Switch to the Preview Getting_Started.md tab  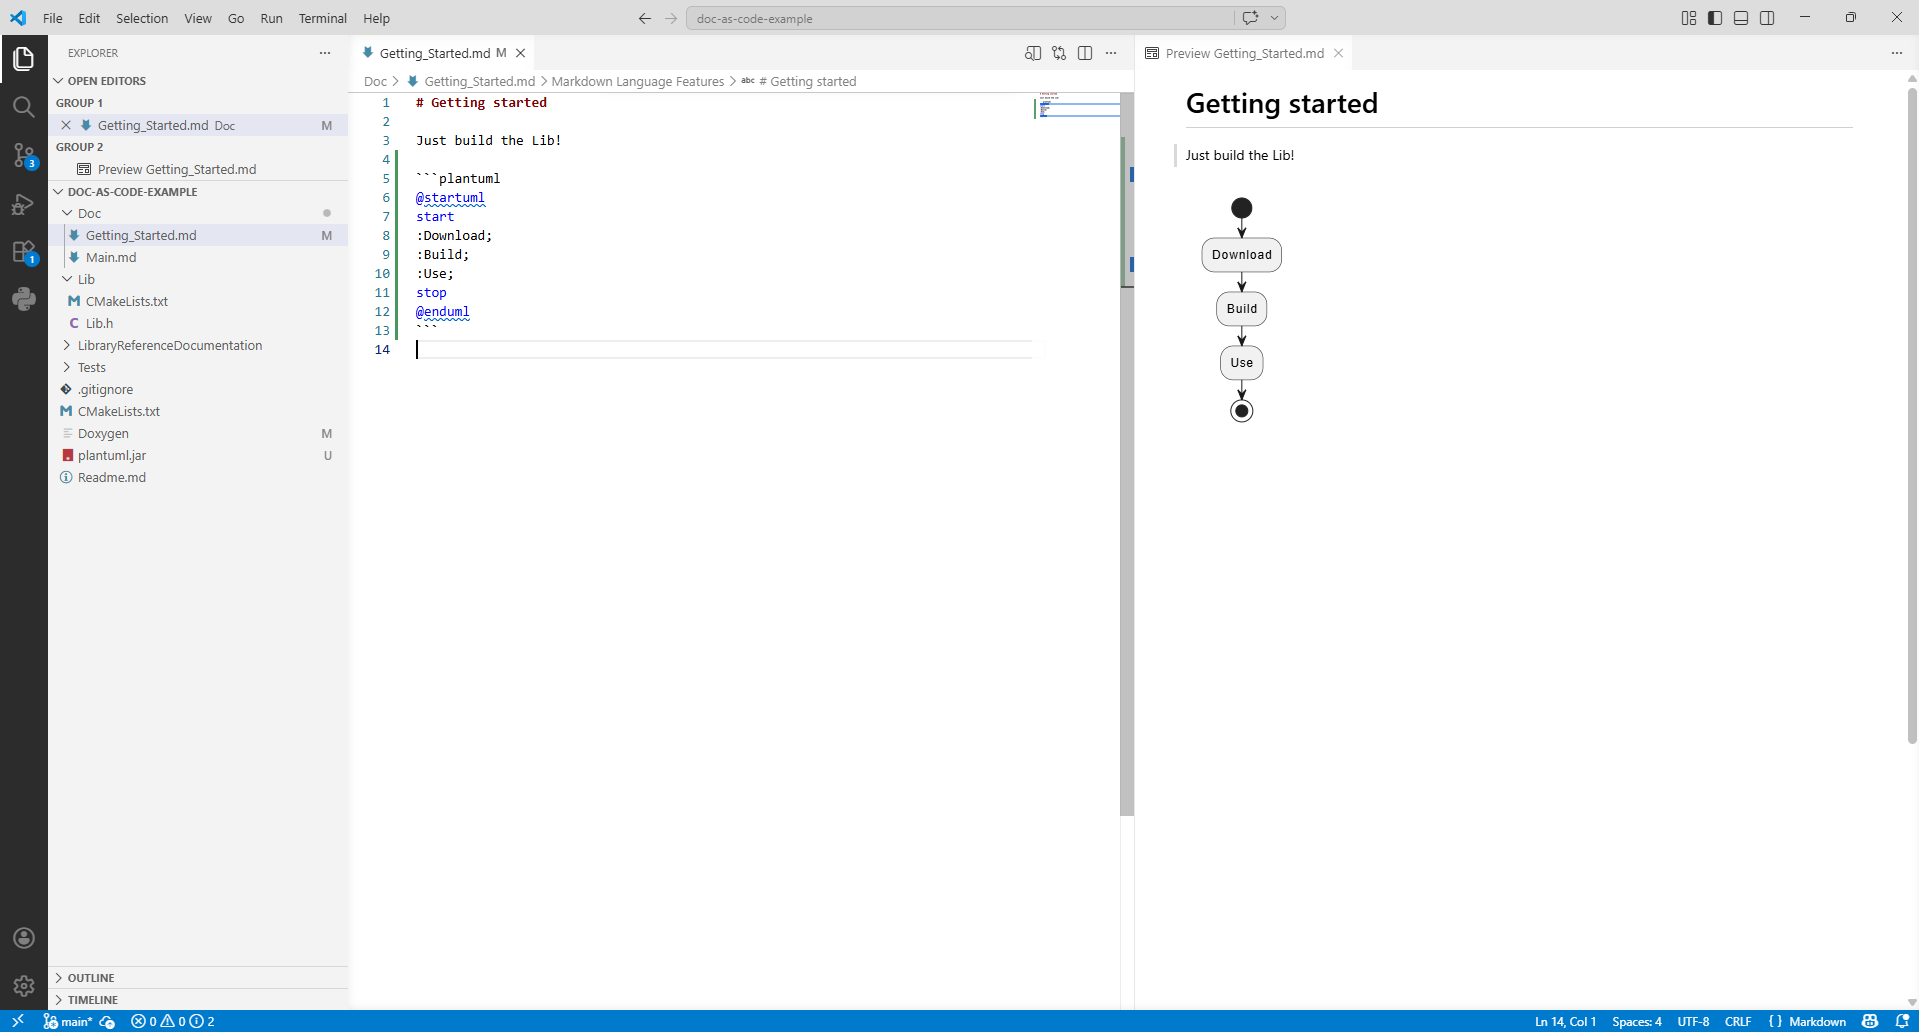1243,53
